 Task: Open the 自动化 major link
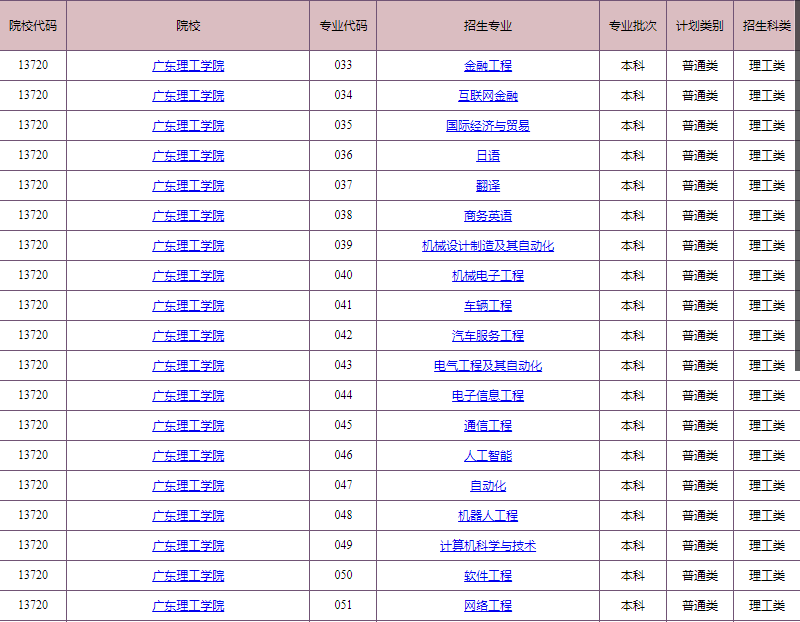(x=488, y=486)
